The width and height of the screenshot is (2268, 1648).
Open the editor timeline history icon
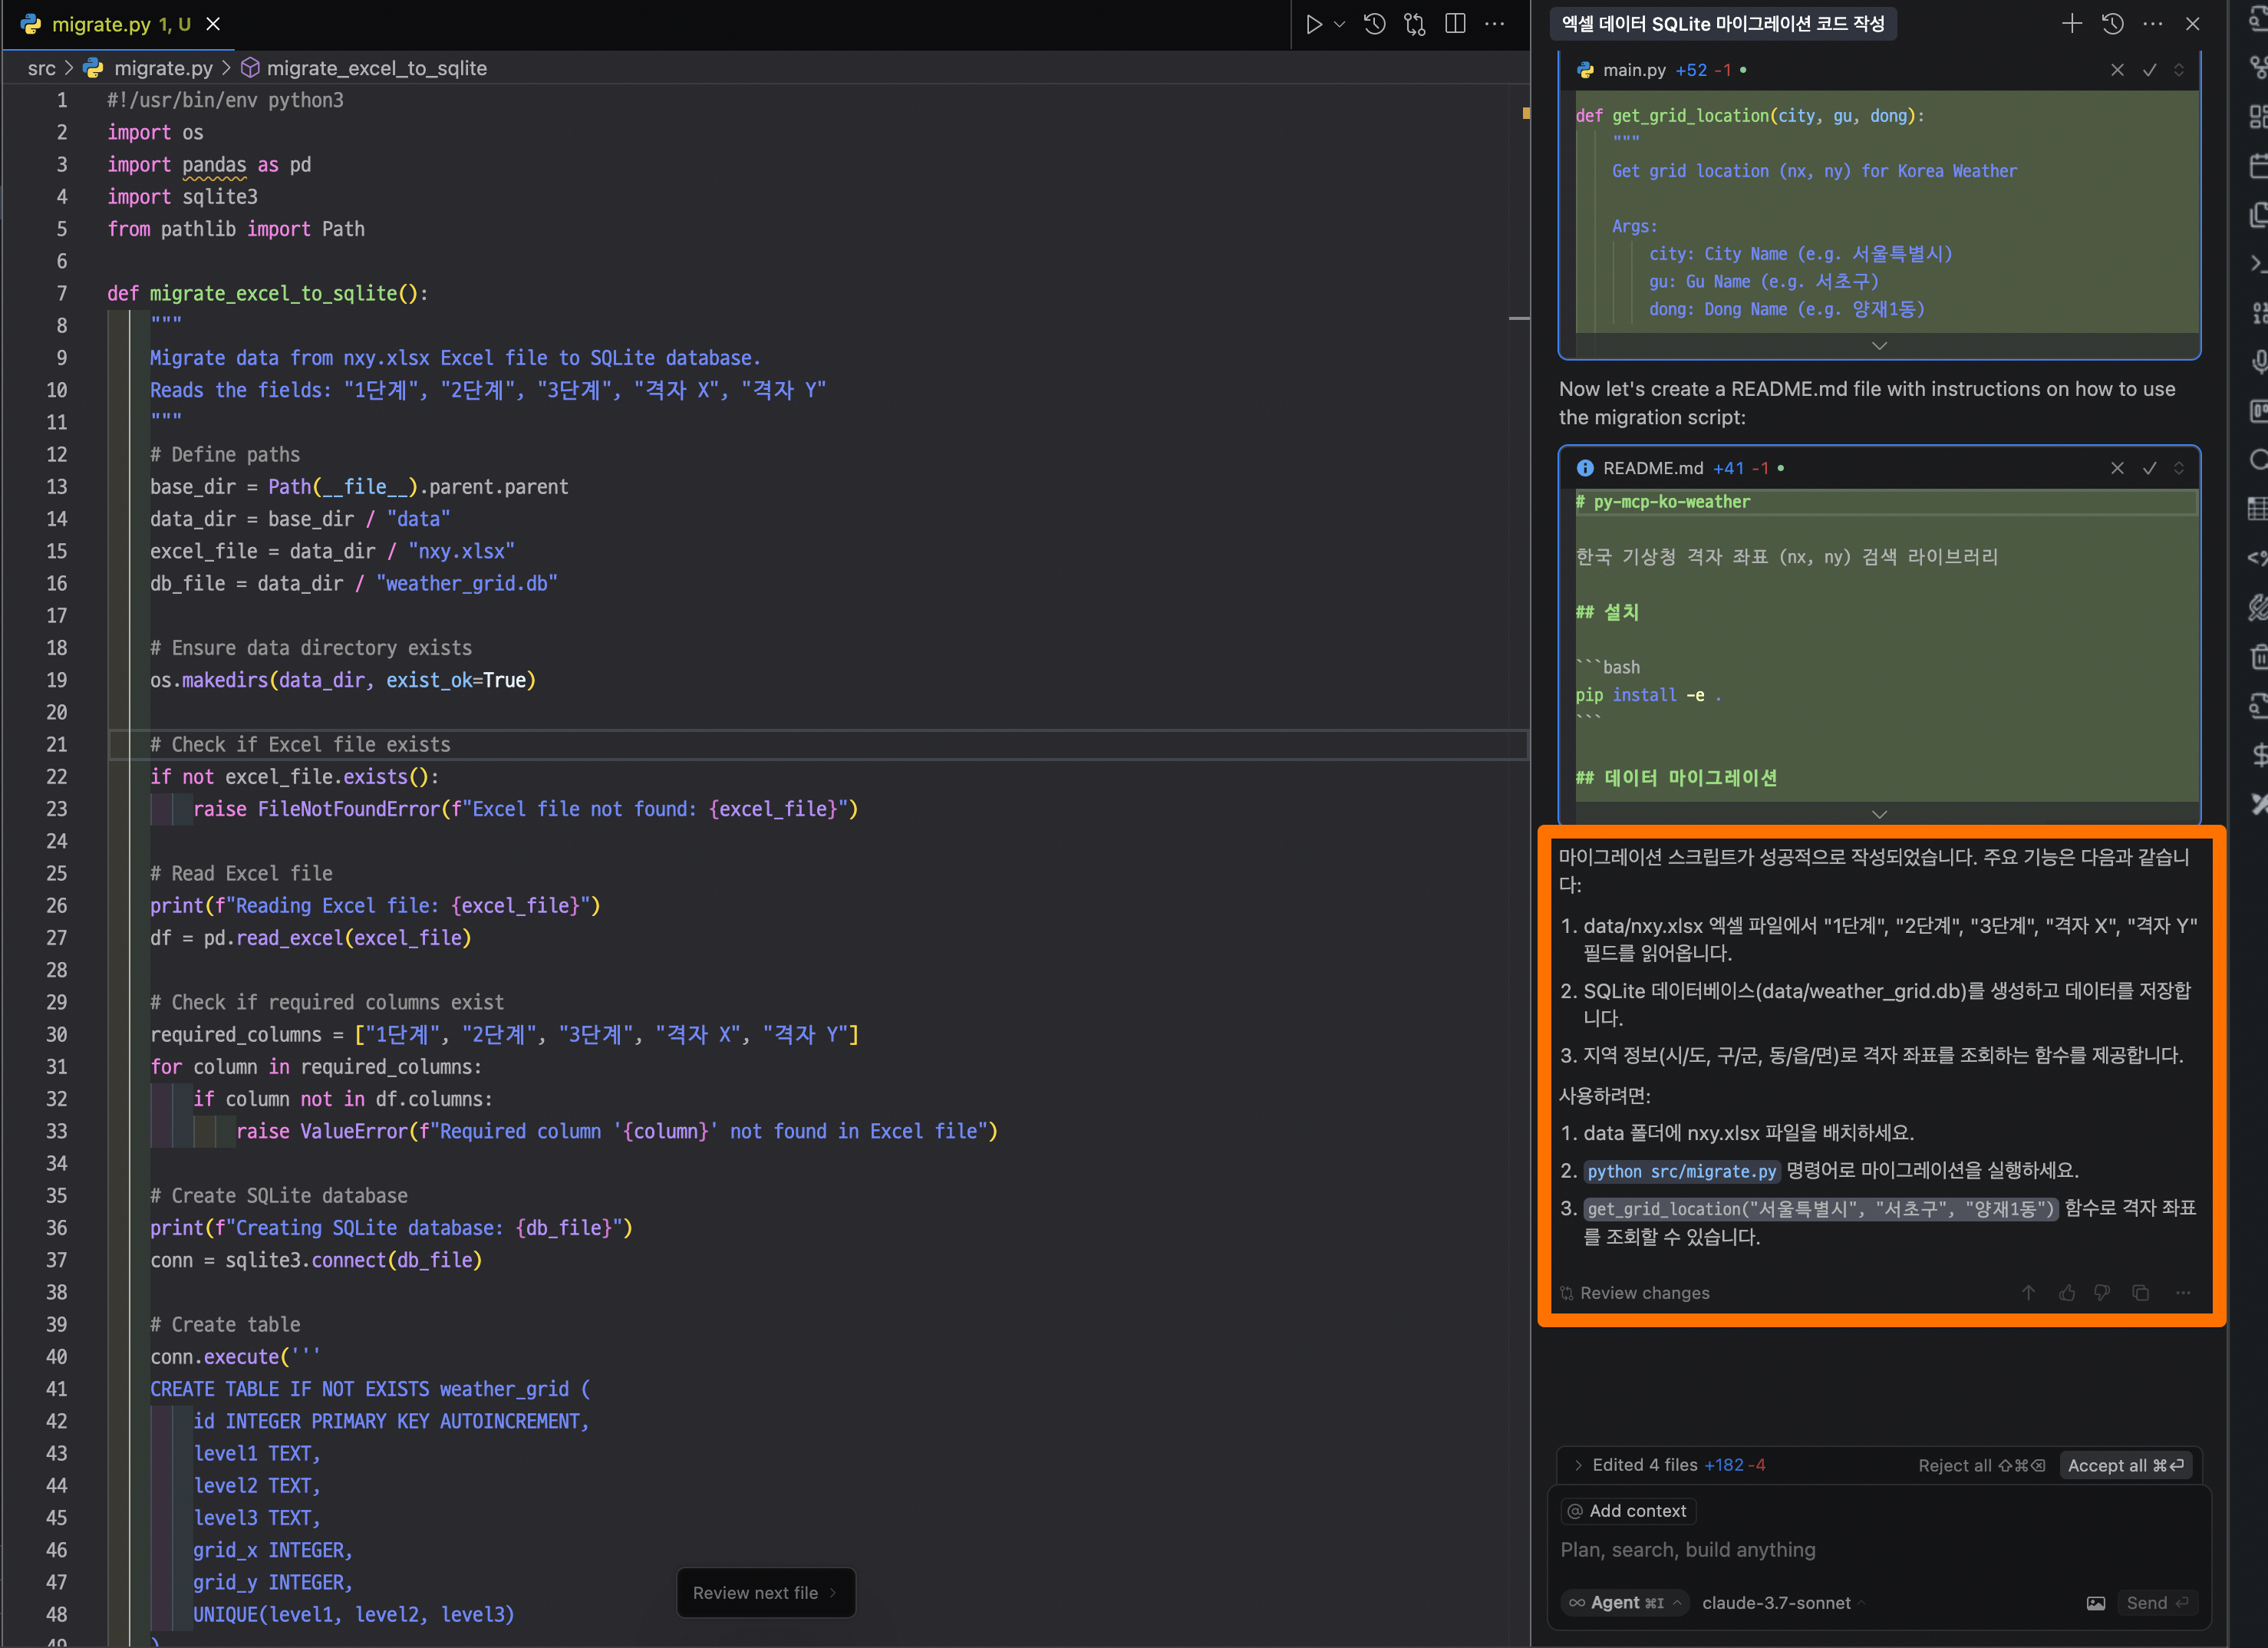coord(1375,24)
